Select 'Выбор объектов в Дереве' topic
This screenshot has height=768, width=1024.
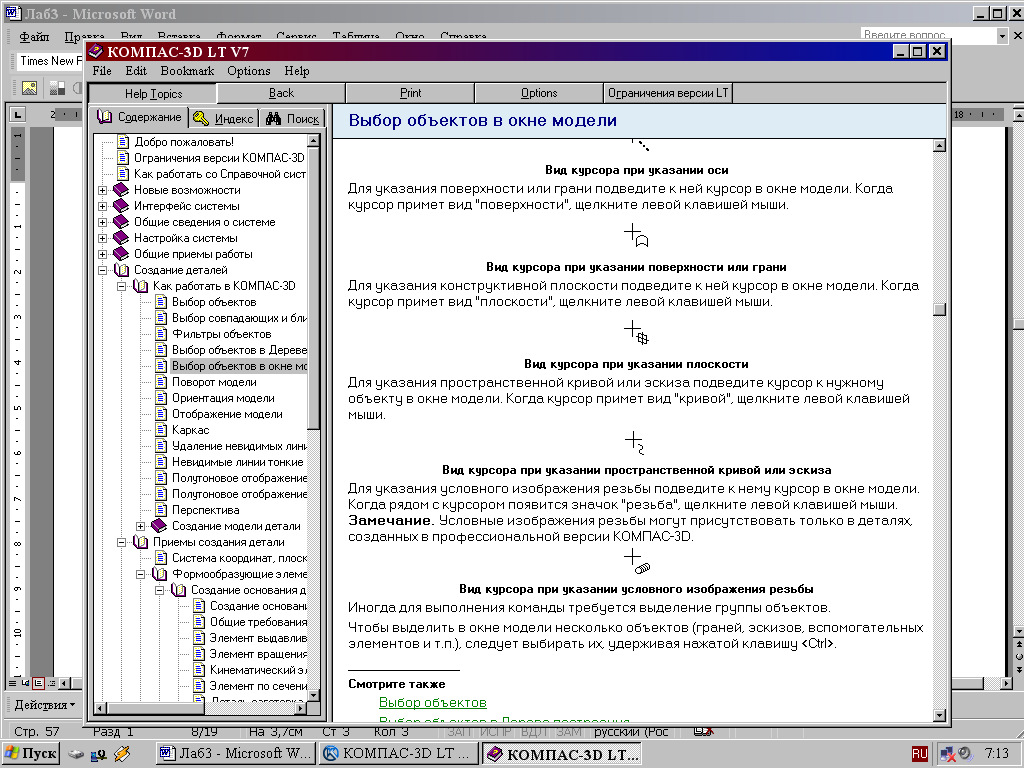tap(239, 350)
